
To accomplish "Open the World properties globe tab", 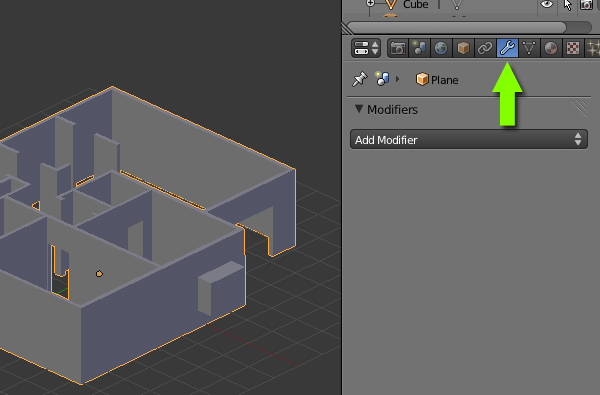I will (x=441, y=48).
